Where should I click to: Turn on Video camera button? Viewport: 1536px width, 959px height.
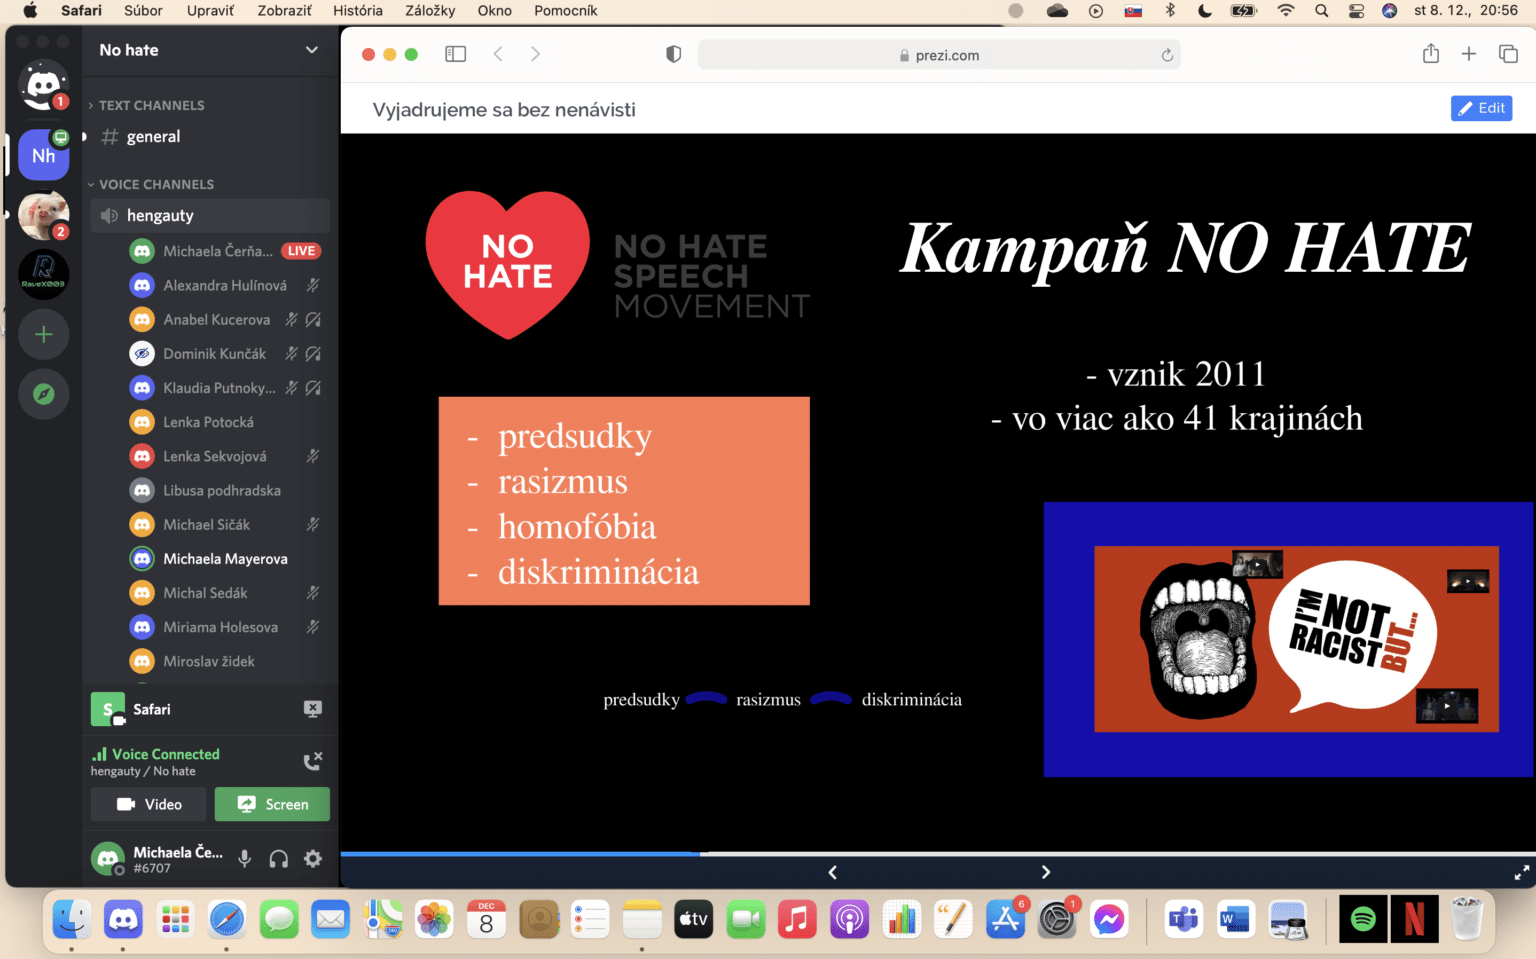149,804
